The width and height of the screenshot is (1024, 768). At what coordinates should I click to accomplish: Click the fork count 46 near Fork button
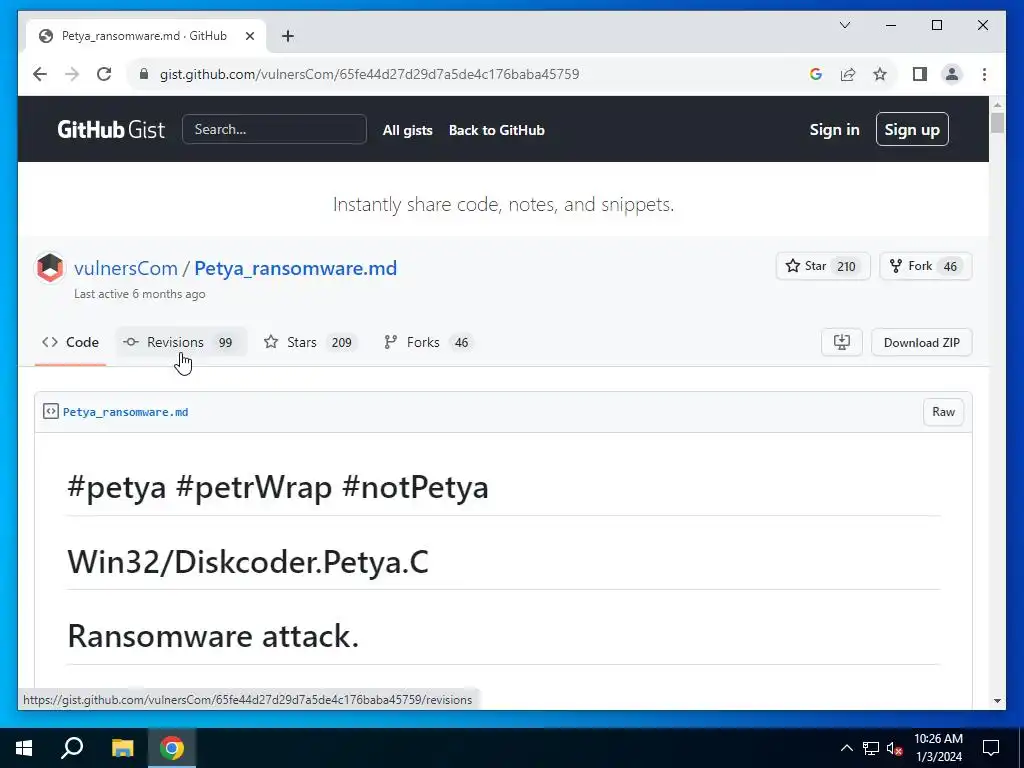(950, 266)
